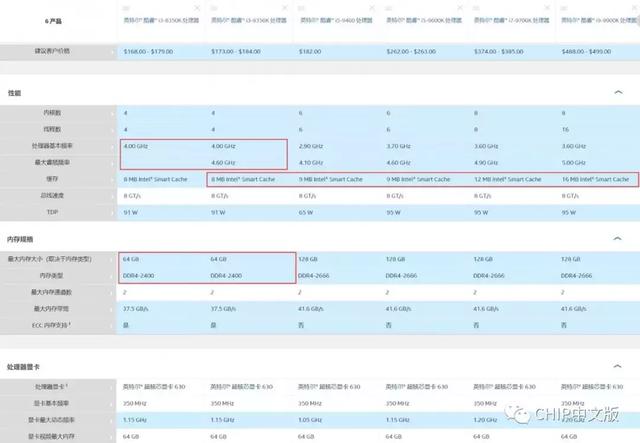Viewport: 640px width, 443px height.
Task: Select the 5.00 GHz turbo frequency value
Action: (574, 163)
